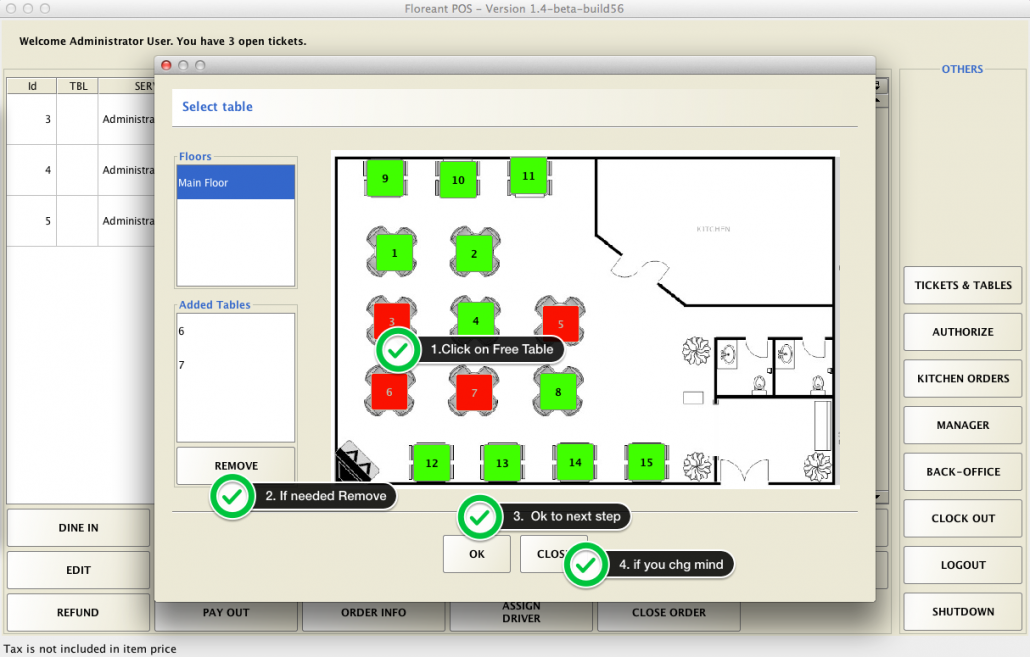Open TICKETS & TABLES
Screen dimensions: 1030x657
pos(963,285)
